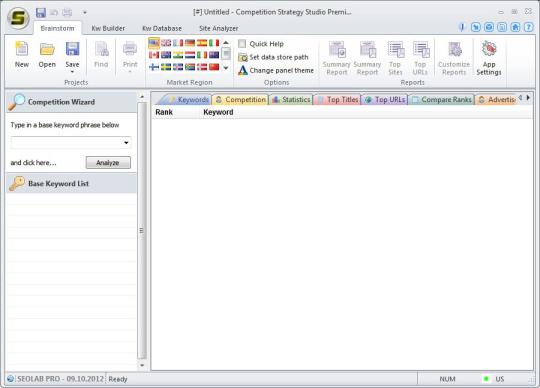Switch to the Kw Database ribbon tab
The image size is (540, 388).
coord(162,28)
